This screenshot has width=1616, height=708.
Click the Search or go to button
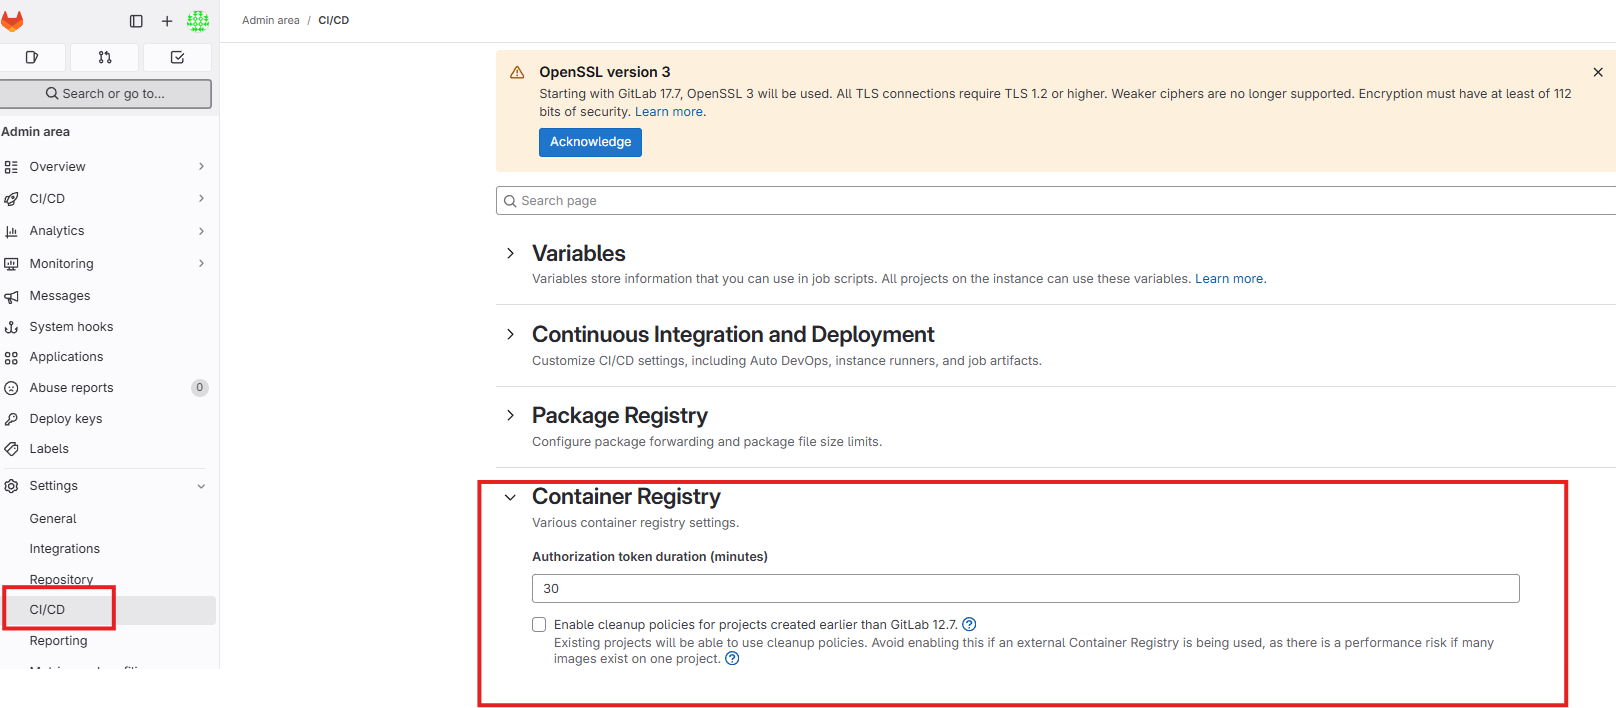click(105, 93)
